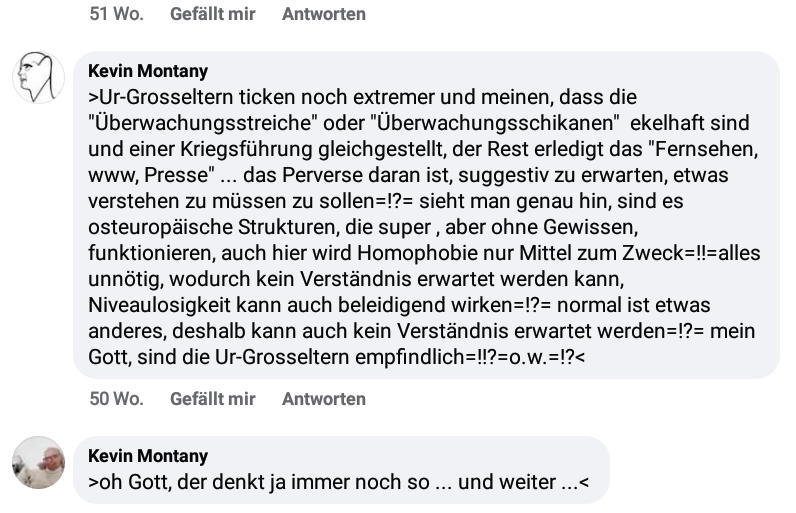Open Kevin Montany's name on the "oh Gott" comment
This screenshot has width=796, height=513.
148,456
